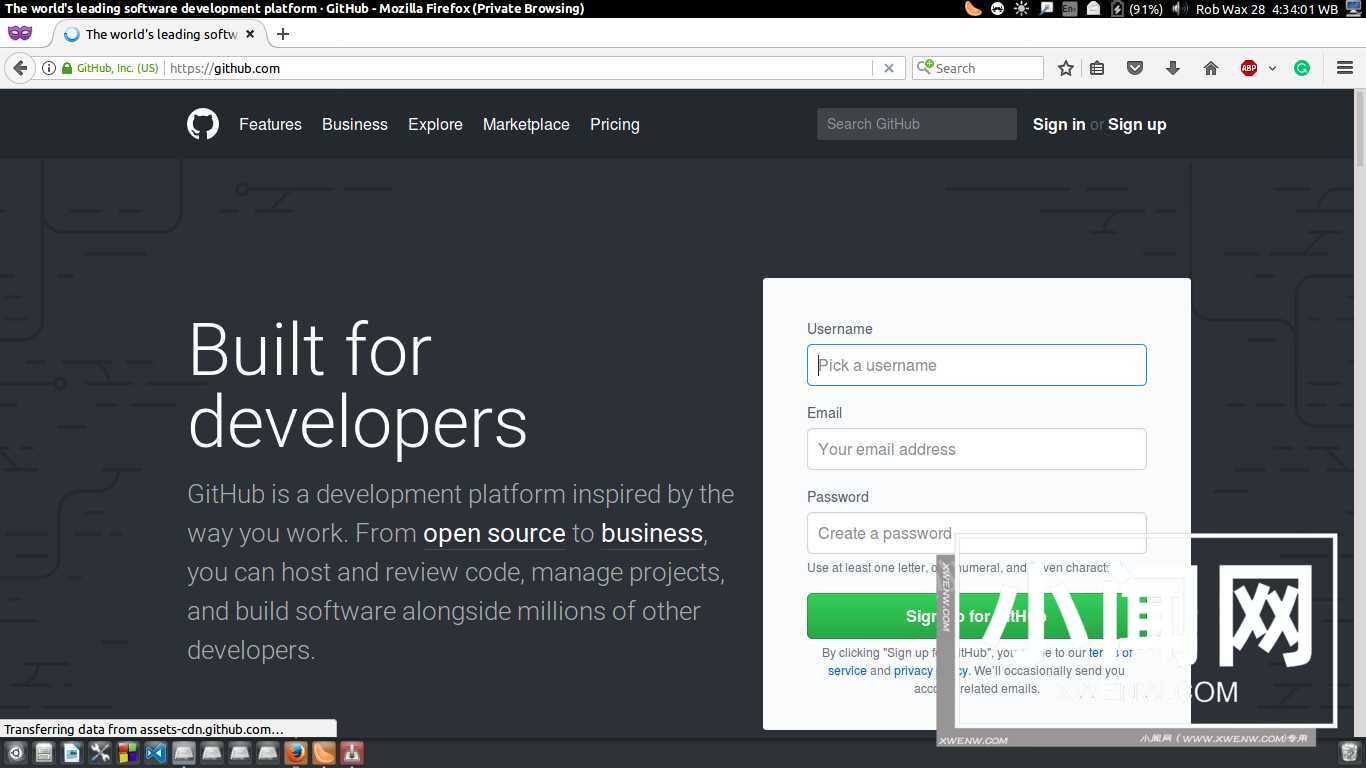Image resolution: width=1366 pixels, height=768 pixels.
Task: Open Visual Studio Code in taskbar
Action: [156, 753]
